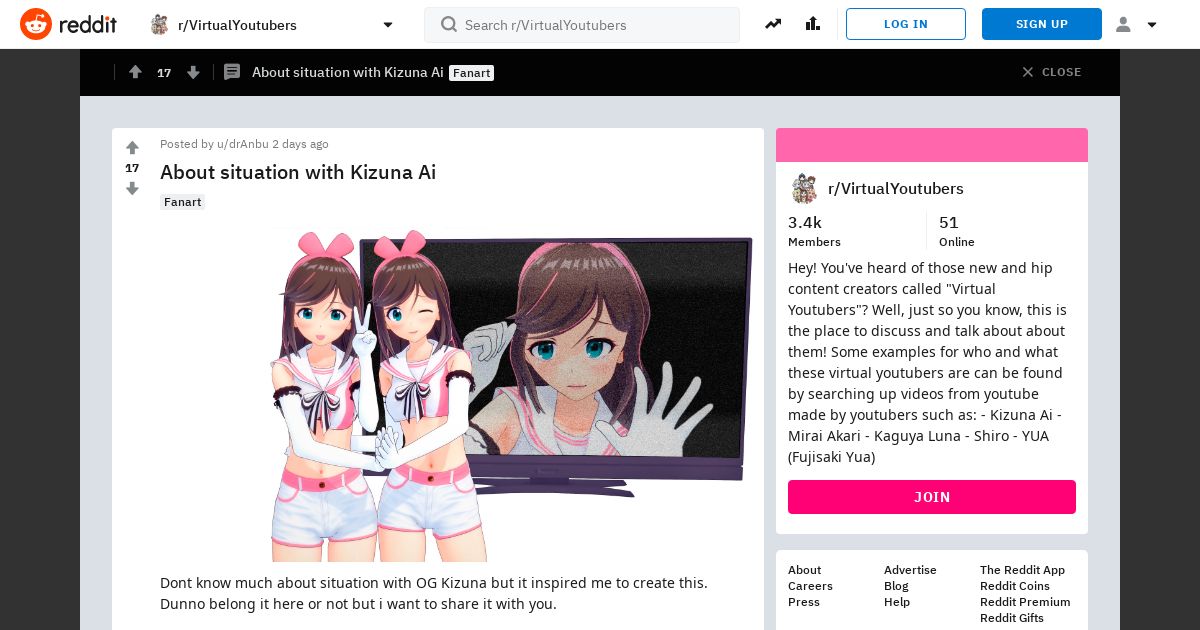
Task: Click the 3.4k Members count
Action: (814, 230)
